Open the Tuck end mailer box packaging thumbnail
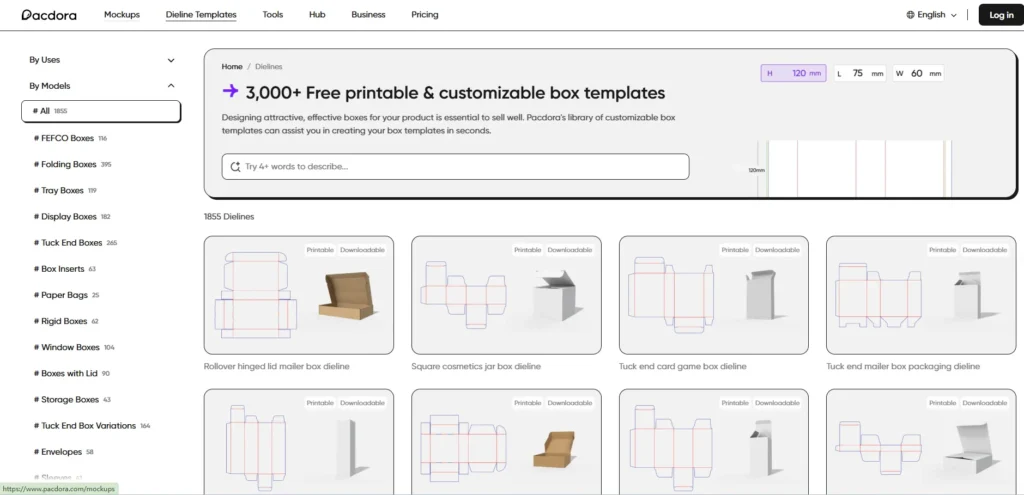The image size is (1024, 495). [921, 295]
